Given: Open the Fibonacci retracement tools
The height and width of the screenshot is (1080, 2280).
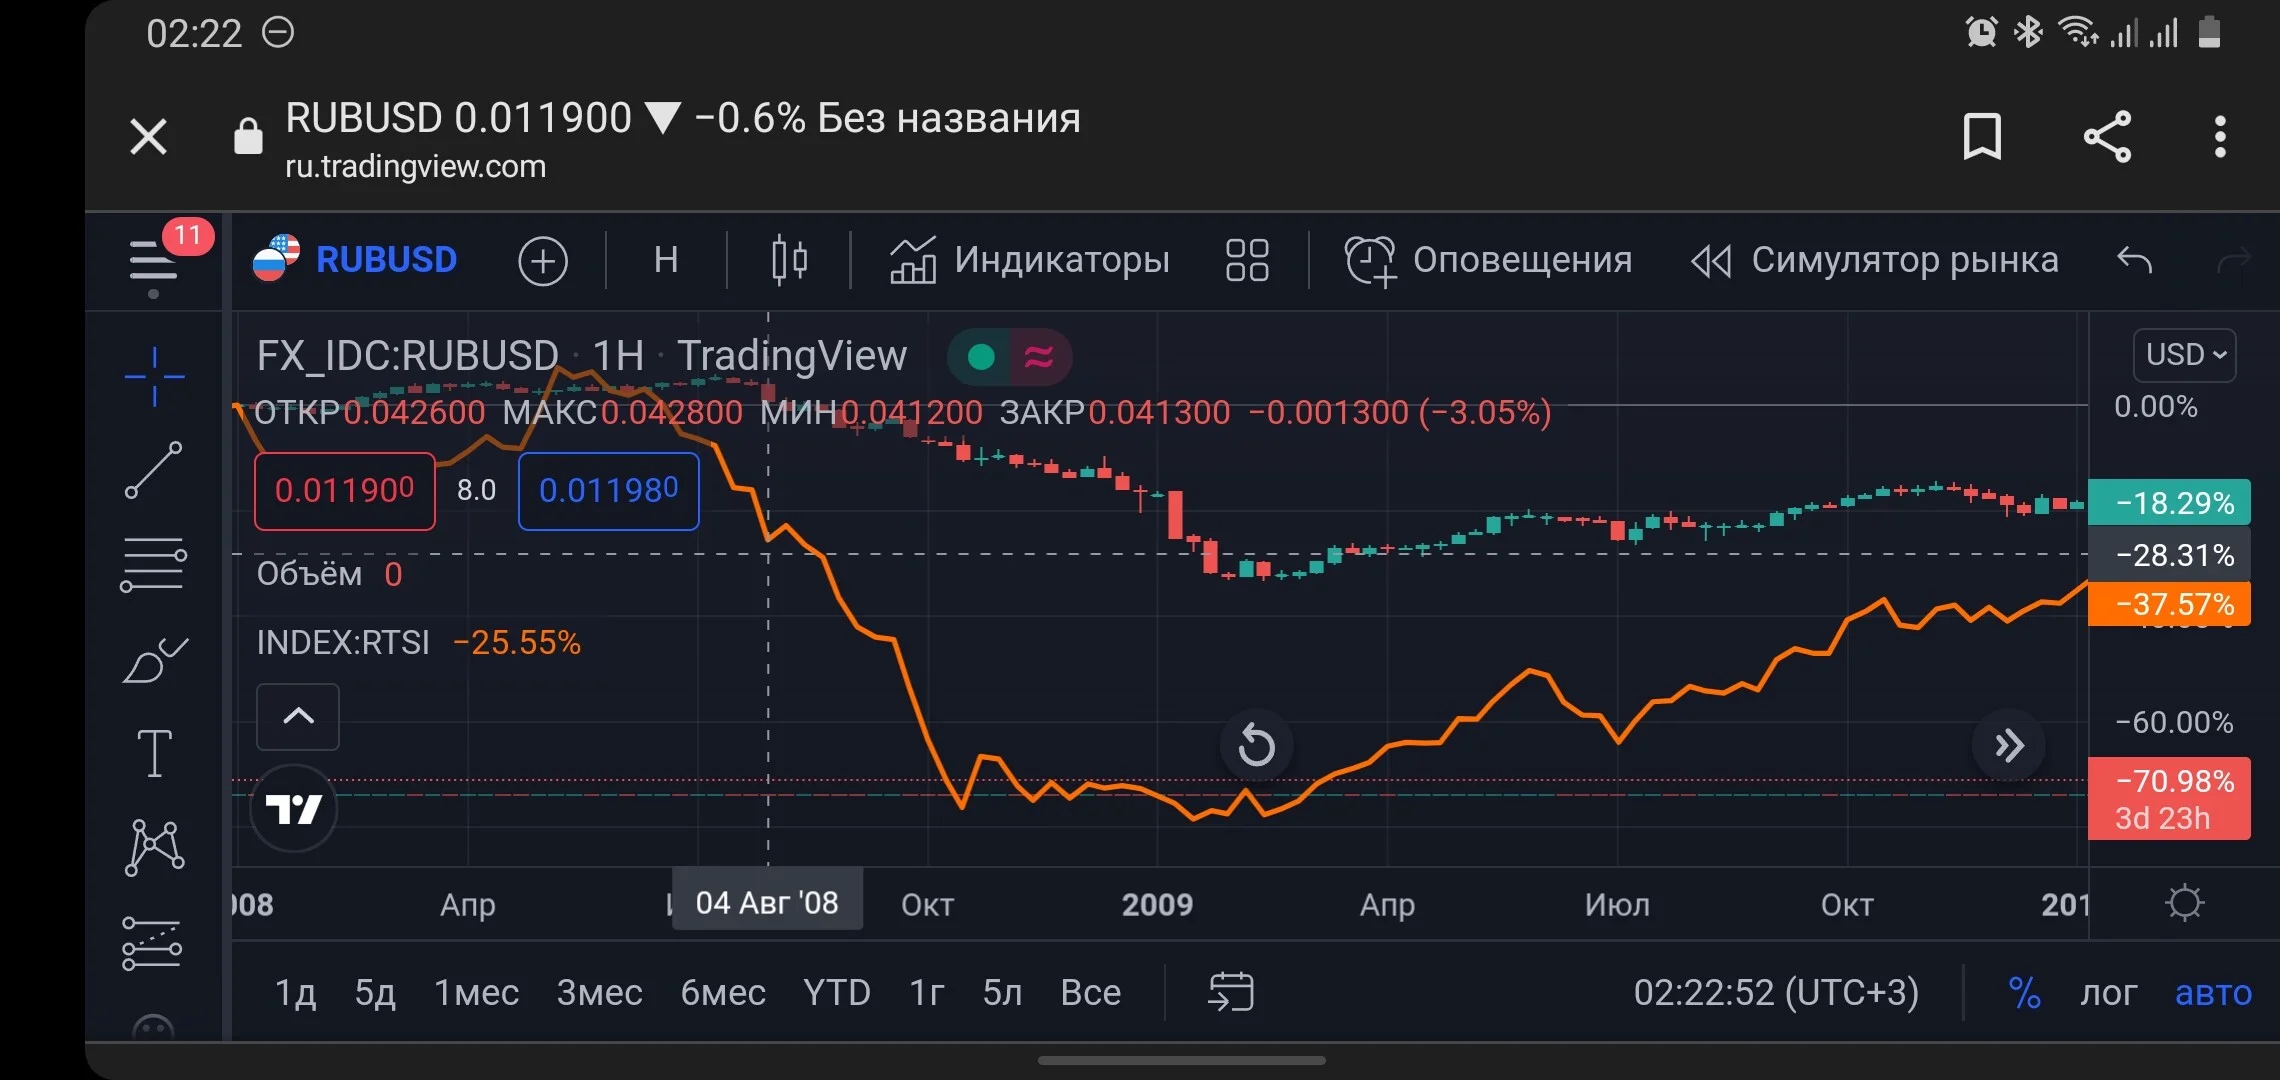Looking at the screenshot, I should pyautogui.click(x=153, y=564).
